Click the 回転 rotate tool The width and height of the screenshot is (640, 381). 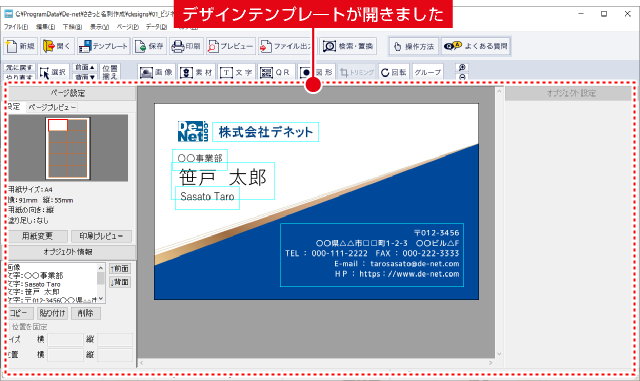[394, 72]
